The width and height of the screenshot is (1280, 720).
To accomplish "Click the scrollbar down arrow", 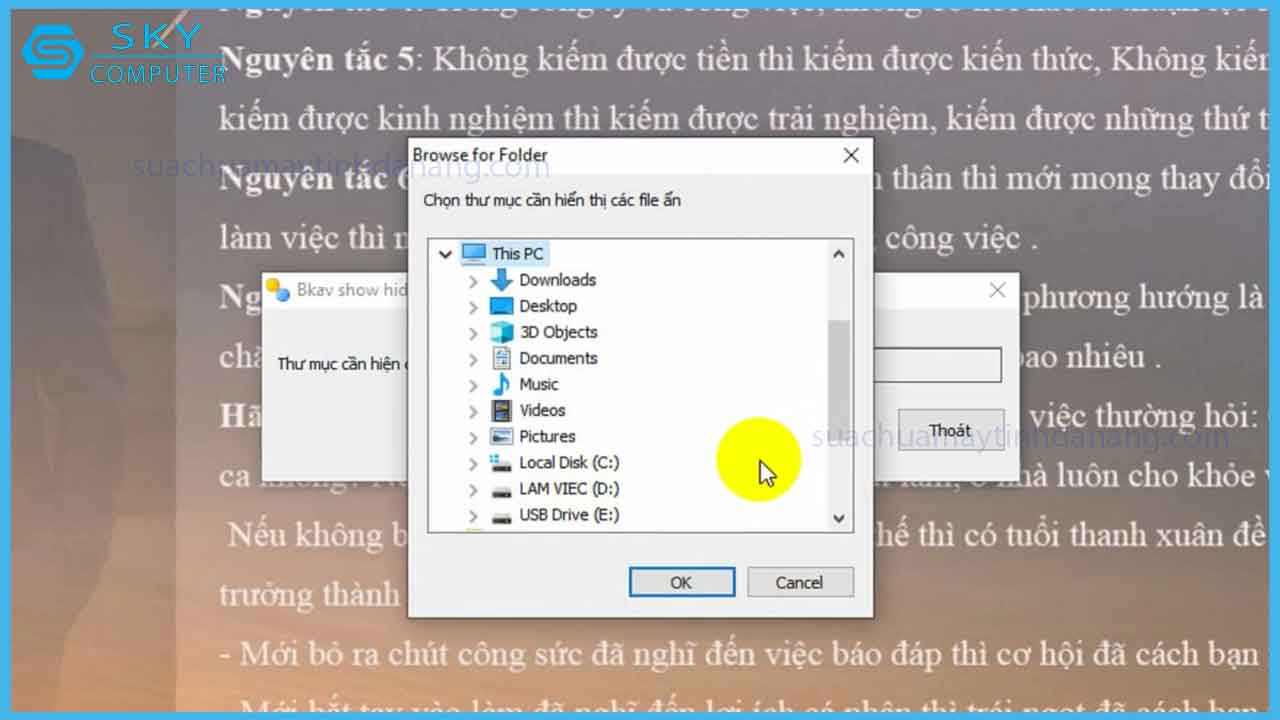I will tap(841, 518).
